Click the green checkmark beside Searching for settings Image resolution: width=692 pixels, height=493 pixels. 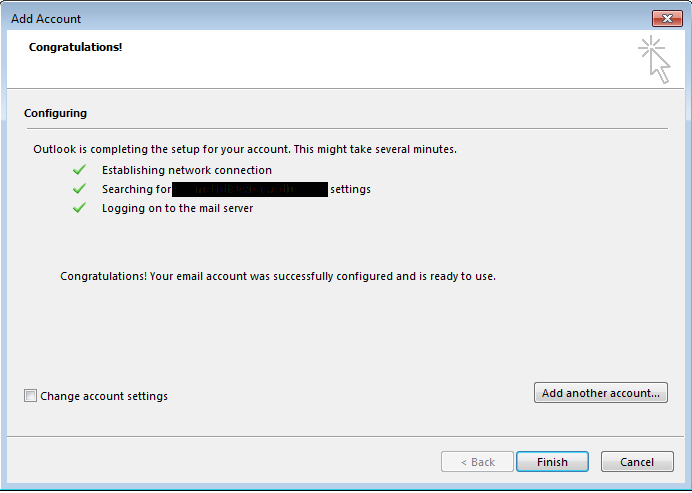80,189
